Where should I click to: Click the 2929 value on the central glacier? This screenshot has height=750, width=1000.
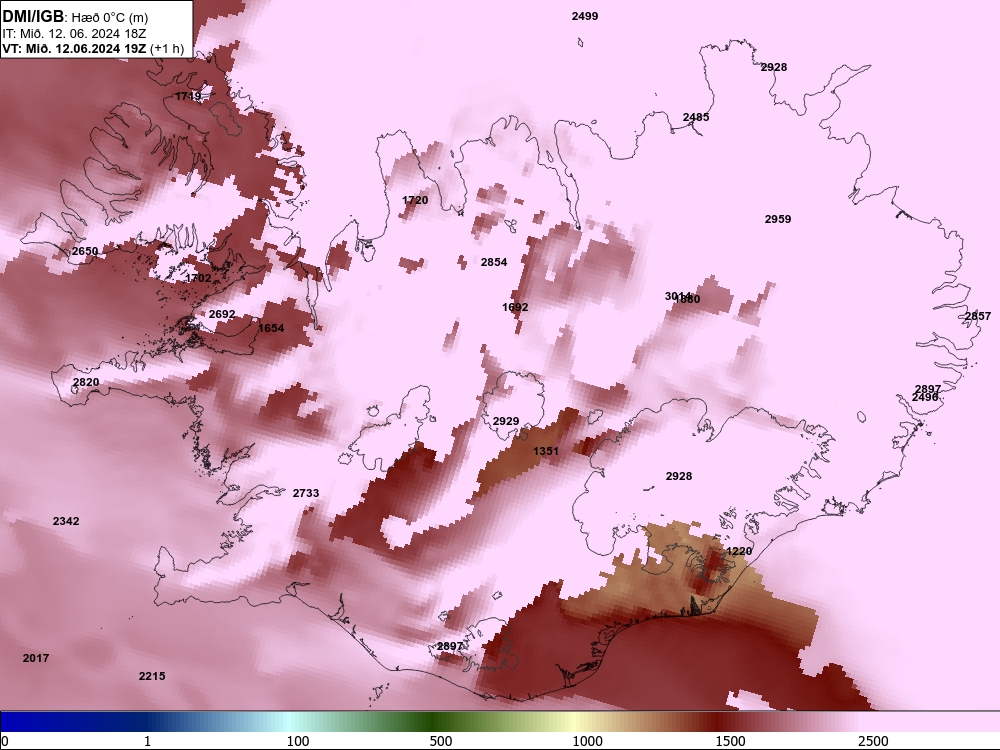pos(506,422)
